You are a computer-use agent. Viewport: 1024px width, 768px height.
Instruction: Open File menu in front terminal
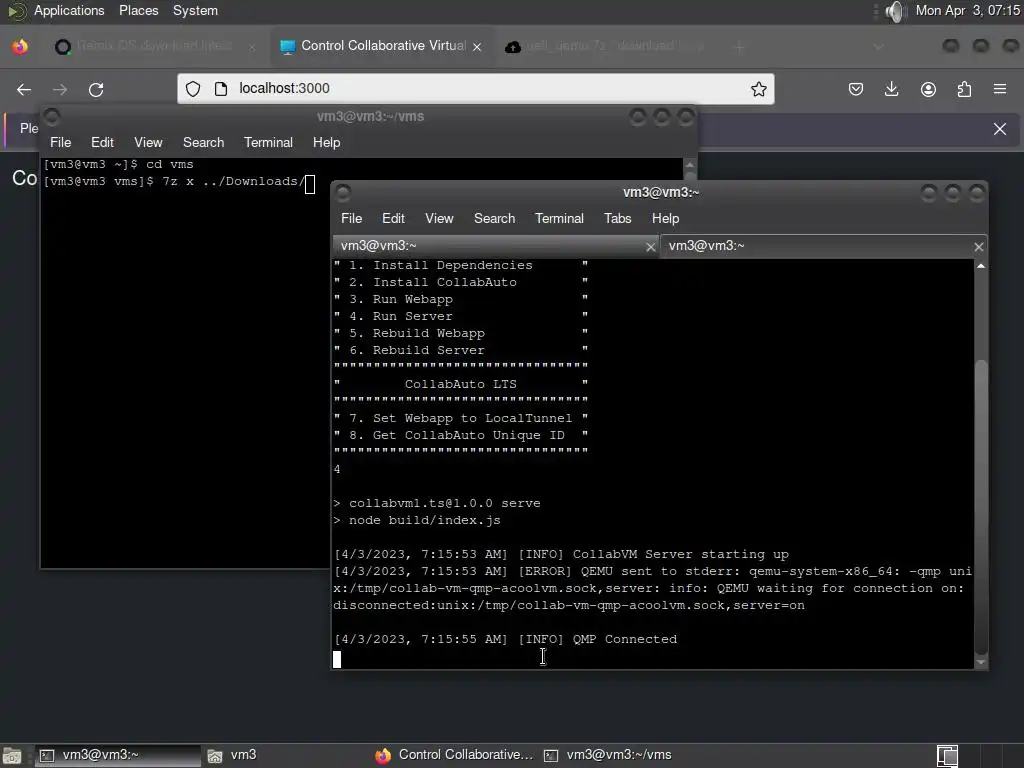point(351,218)
